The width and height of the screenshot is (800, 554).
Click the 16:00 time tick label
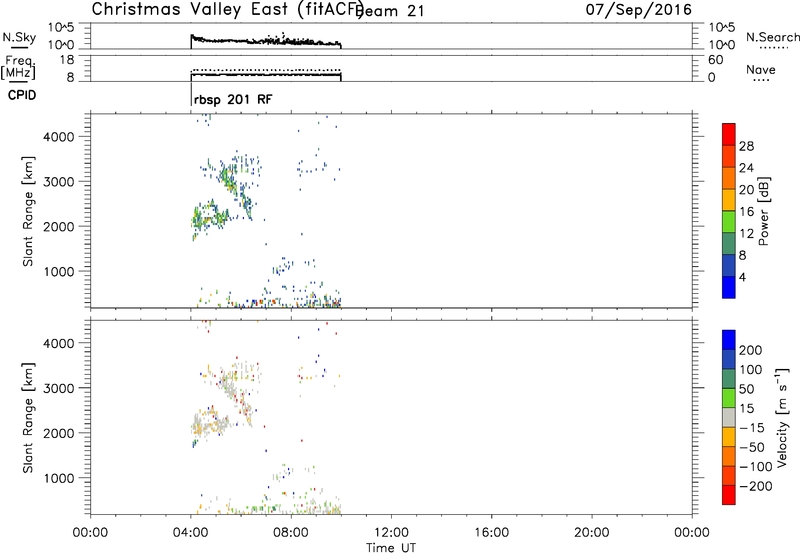(491, 533)
